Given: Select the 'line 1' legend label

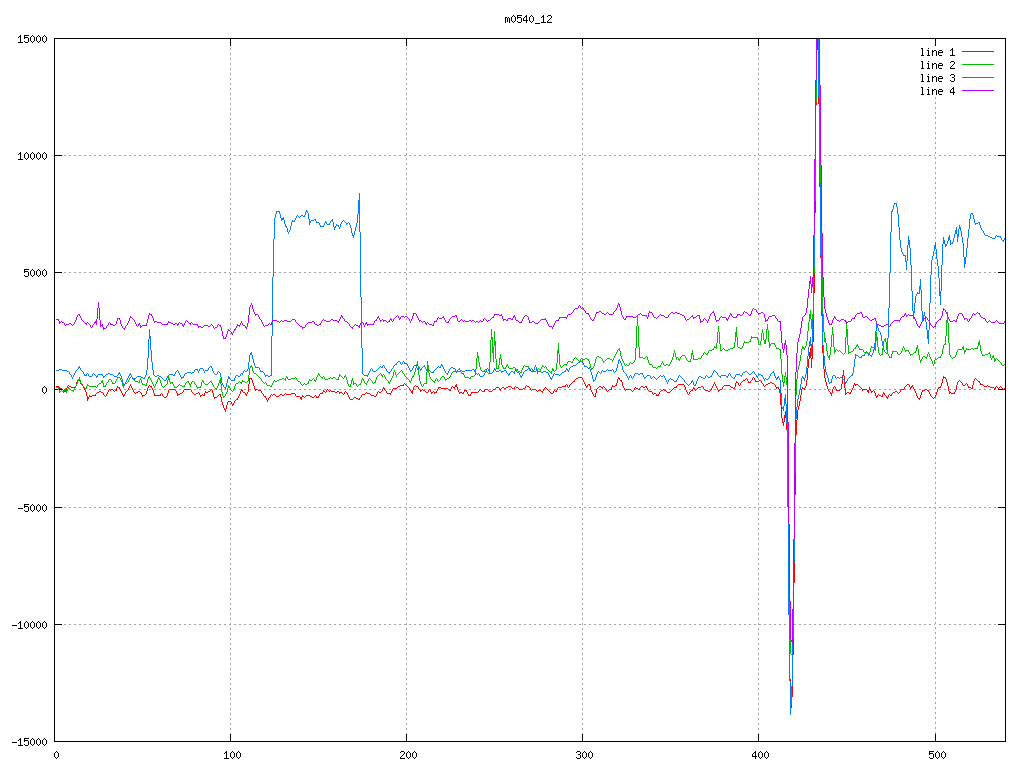Looking at the screenshot, I should [x=937, y=52].
